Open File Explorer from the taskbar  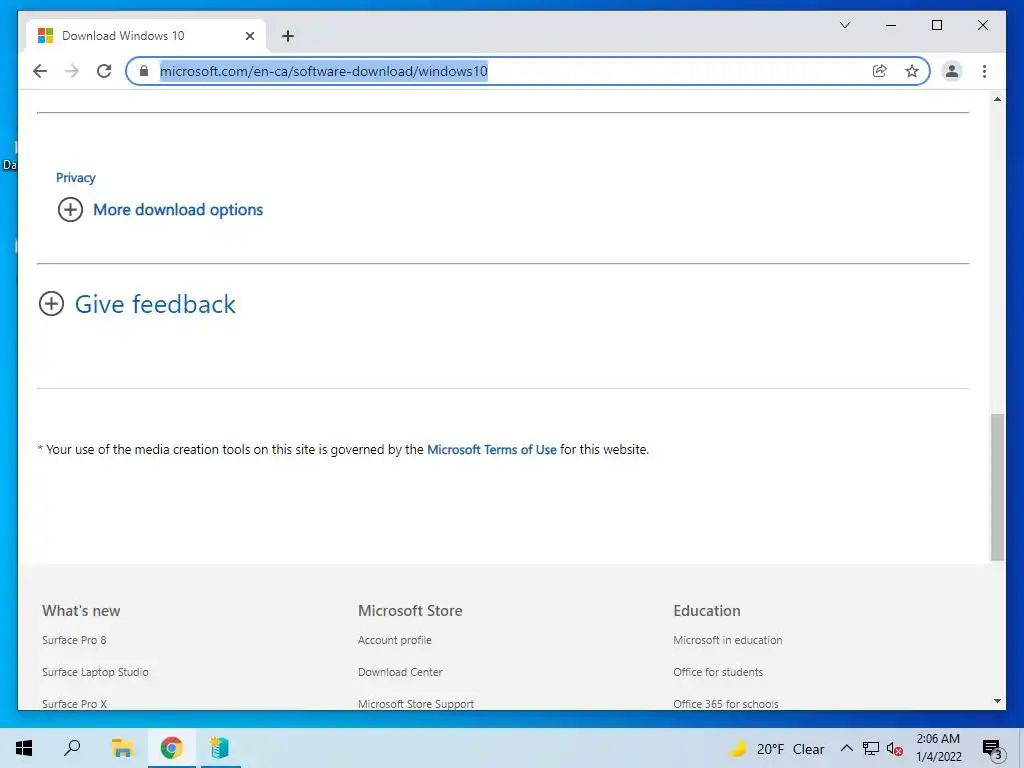(x=122, y=748)
